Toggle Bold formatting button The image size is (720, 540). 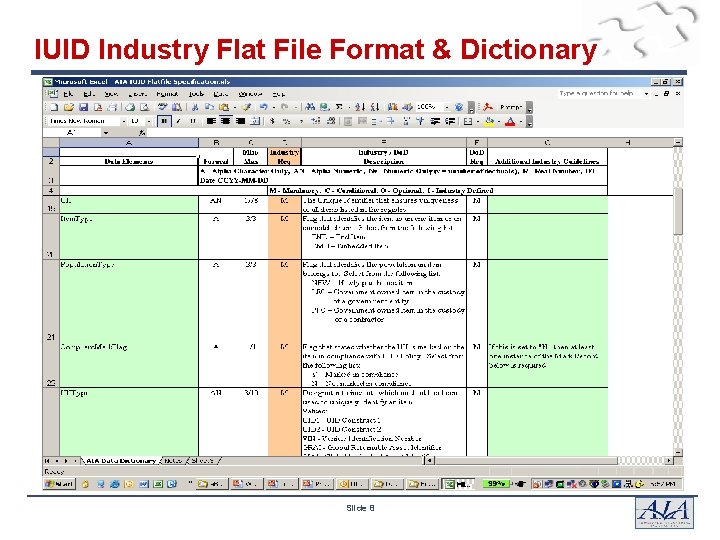pyautogui.click(x=164, y=121)
